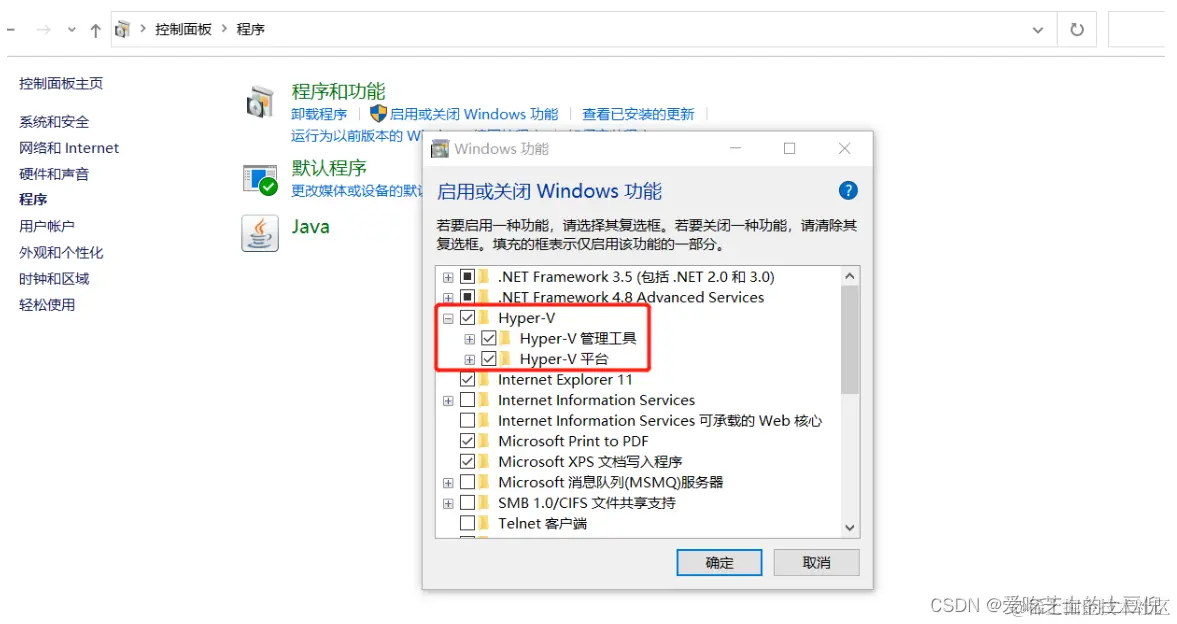Expand the Internet Information Services node
Image resolution: width=1177 pixels, height=624 pixels.
[448, 401]
